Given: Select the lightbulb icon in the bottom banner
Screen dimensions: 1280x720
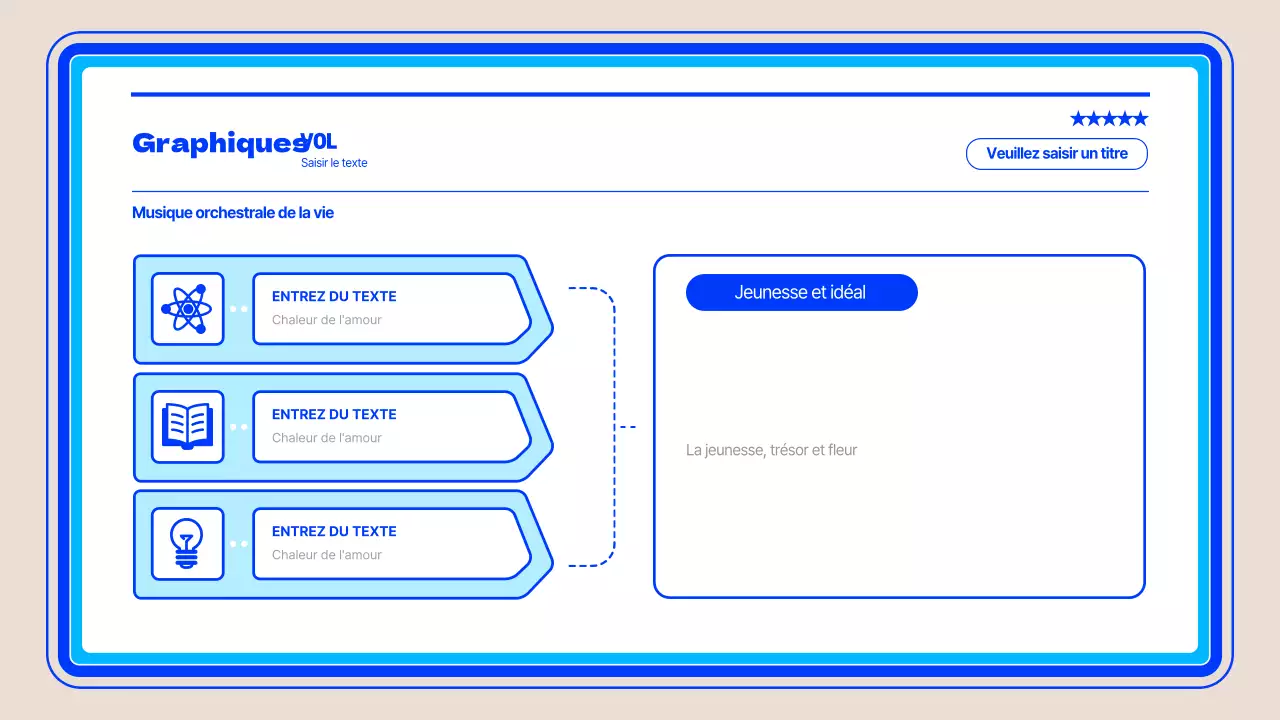Looking at the screenshot, I should (186, 543).
